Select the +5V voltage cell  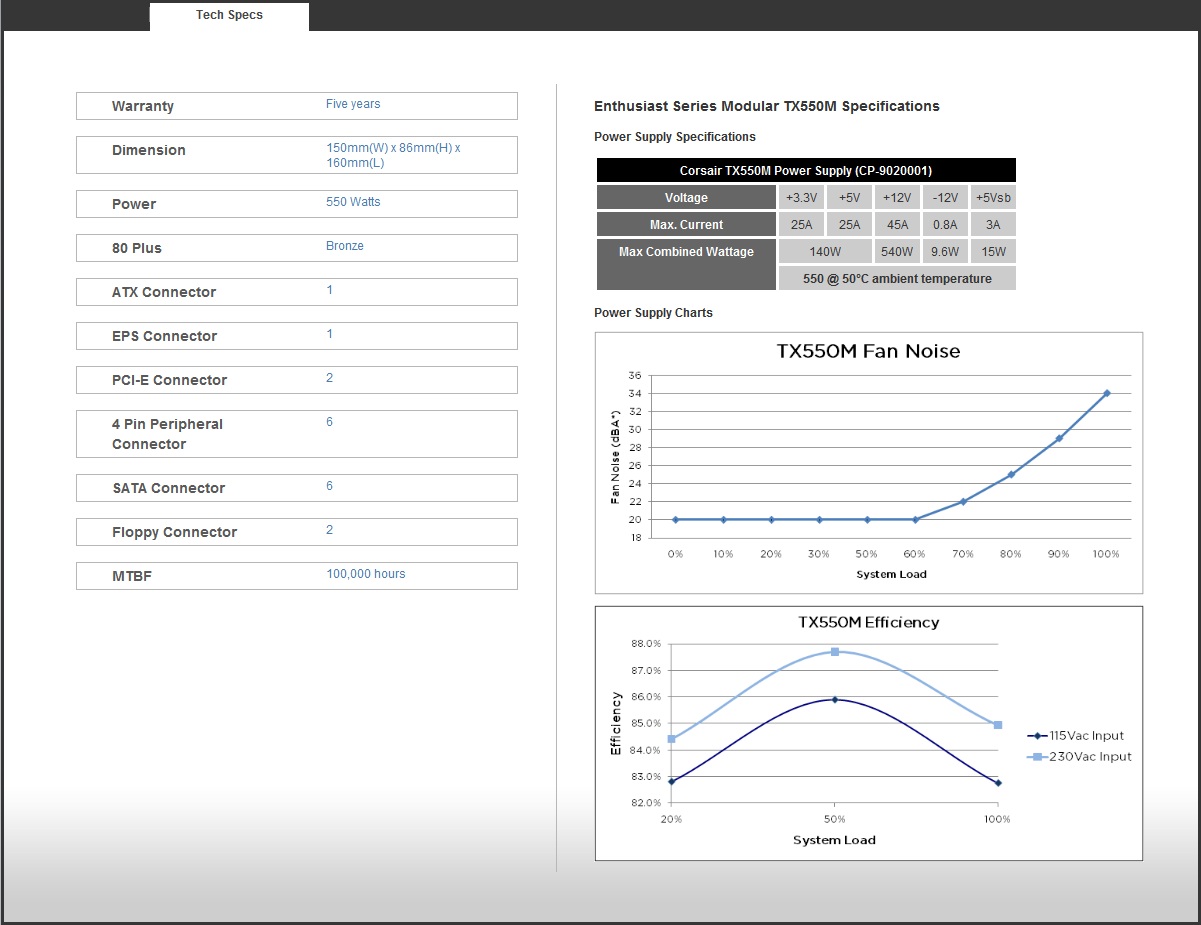pos(850,198)
